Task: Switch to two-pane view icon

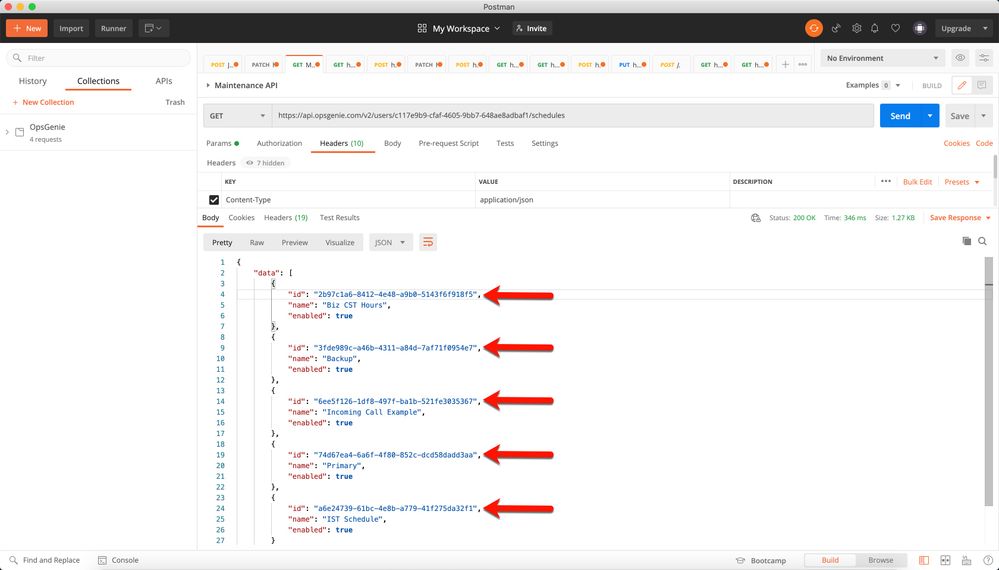Action: [x=945, y=560]
